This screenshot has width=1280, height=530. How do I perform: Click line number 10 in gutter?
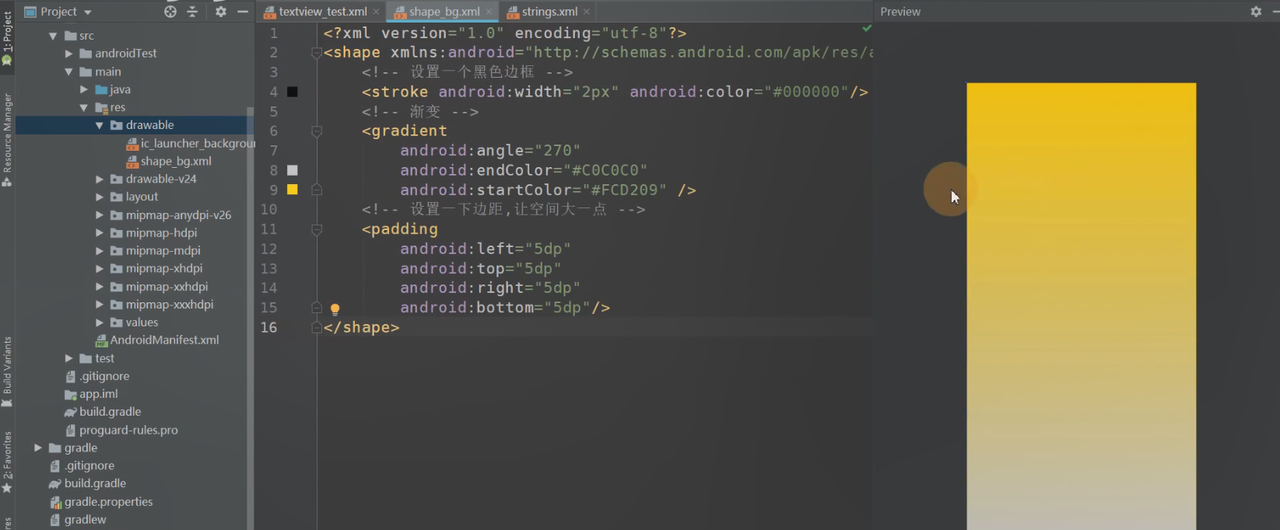268,210
